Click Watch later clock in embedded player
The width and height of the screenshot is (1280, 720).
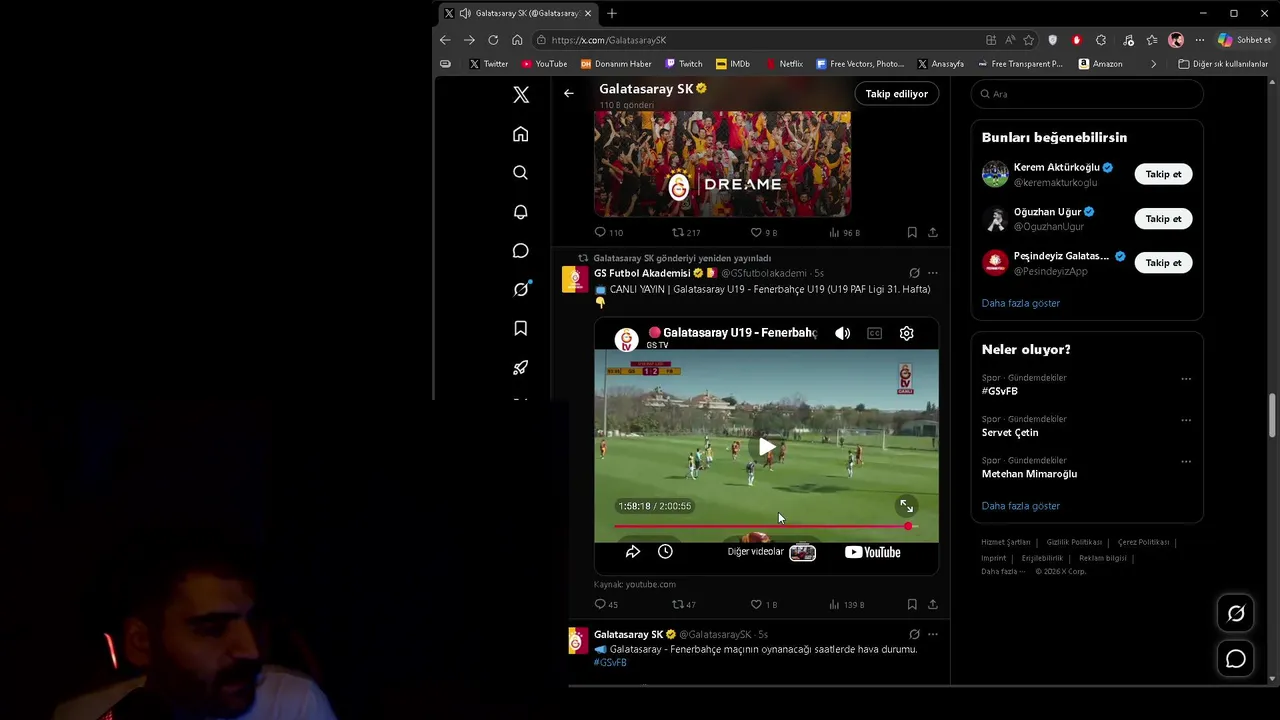[x=665, y=552]
